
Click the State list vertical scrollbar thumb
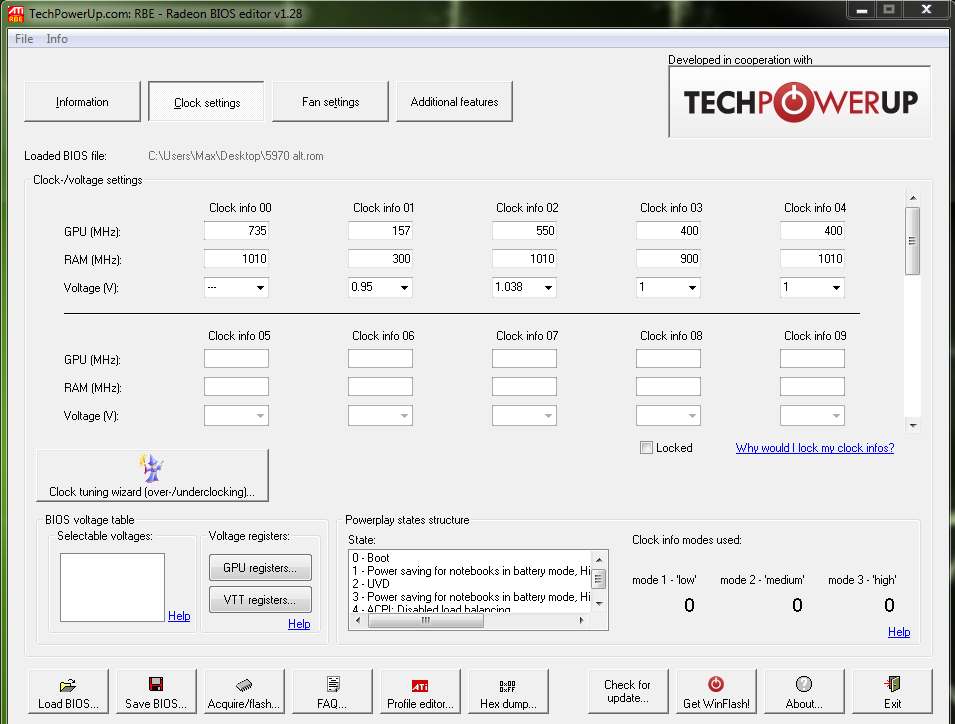tap(599, 578)
